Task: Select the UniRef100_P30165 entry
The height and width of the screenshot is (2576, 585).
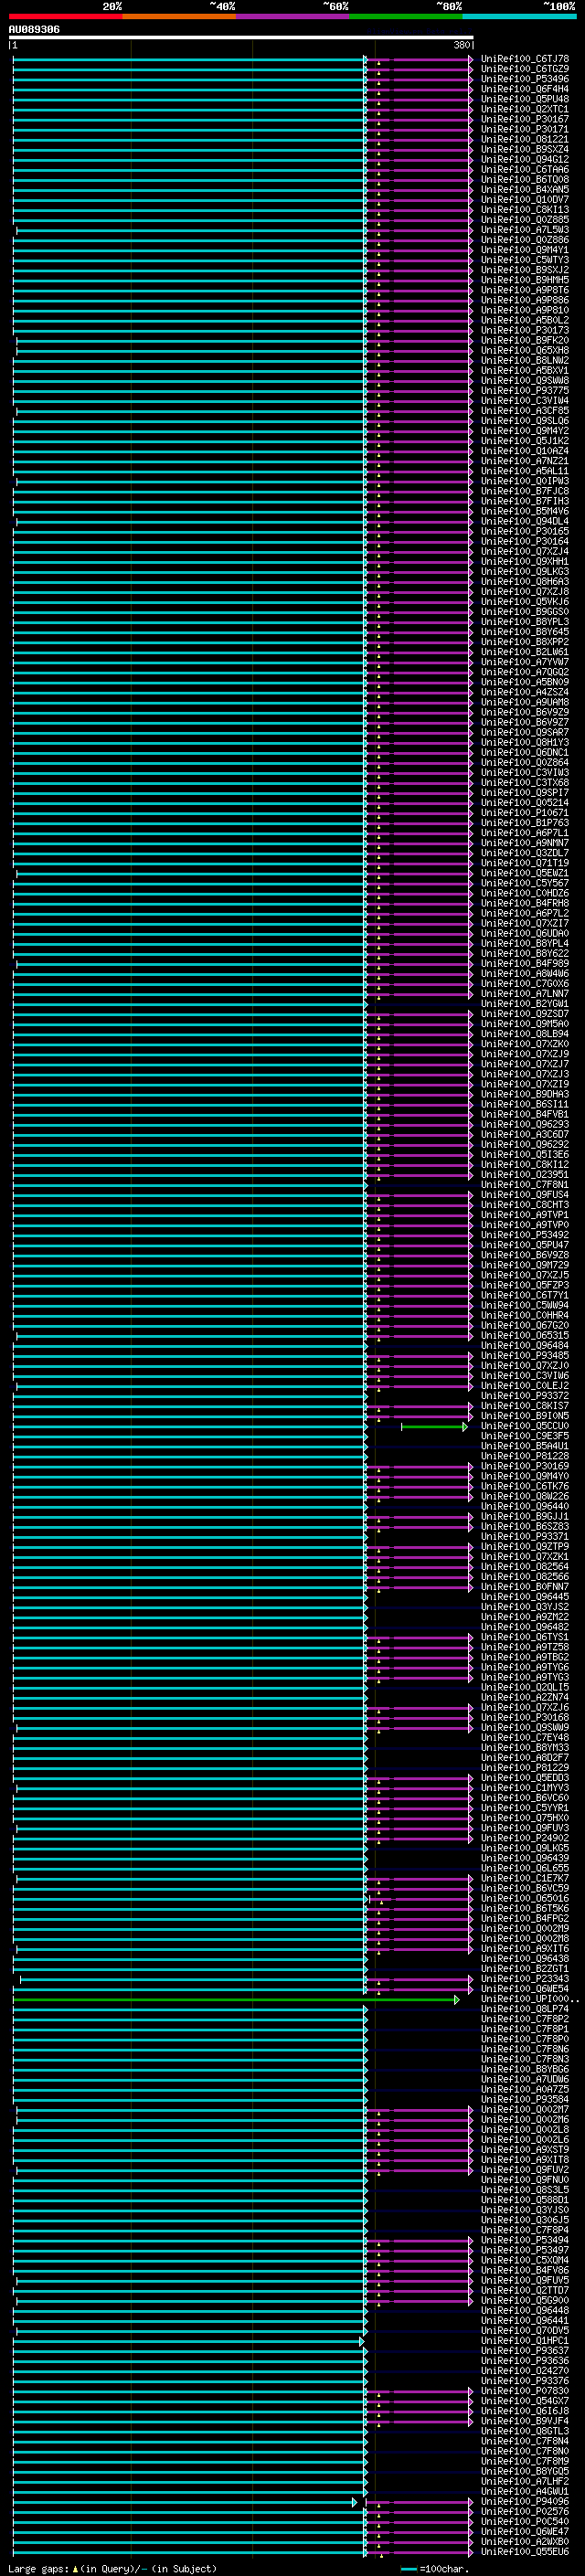Action: pyautogui.click(x=525, y=532)
